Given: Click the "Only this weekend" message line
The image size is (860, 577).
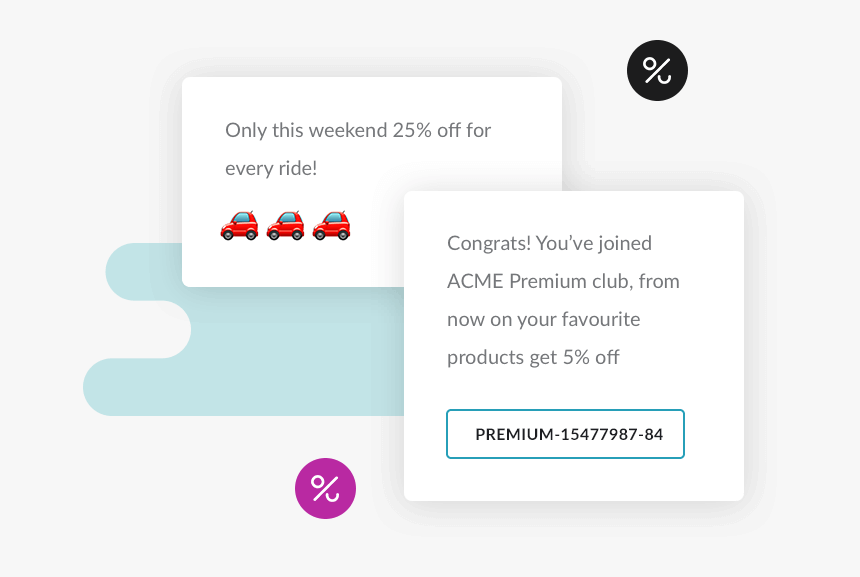Looking at the screenshot, I should 358,130.
